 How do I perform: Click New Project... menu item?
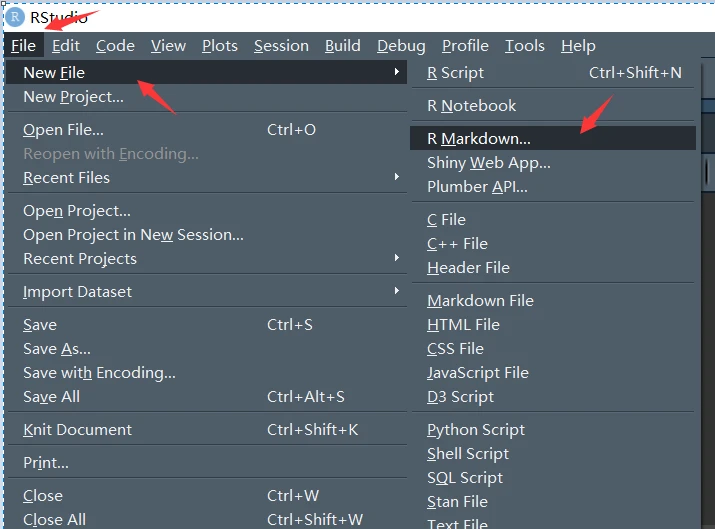click(73, 97)
